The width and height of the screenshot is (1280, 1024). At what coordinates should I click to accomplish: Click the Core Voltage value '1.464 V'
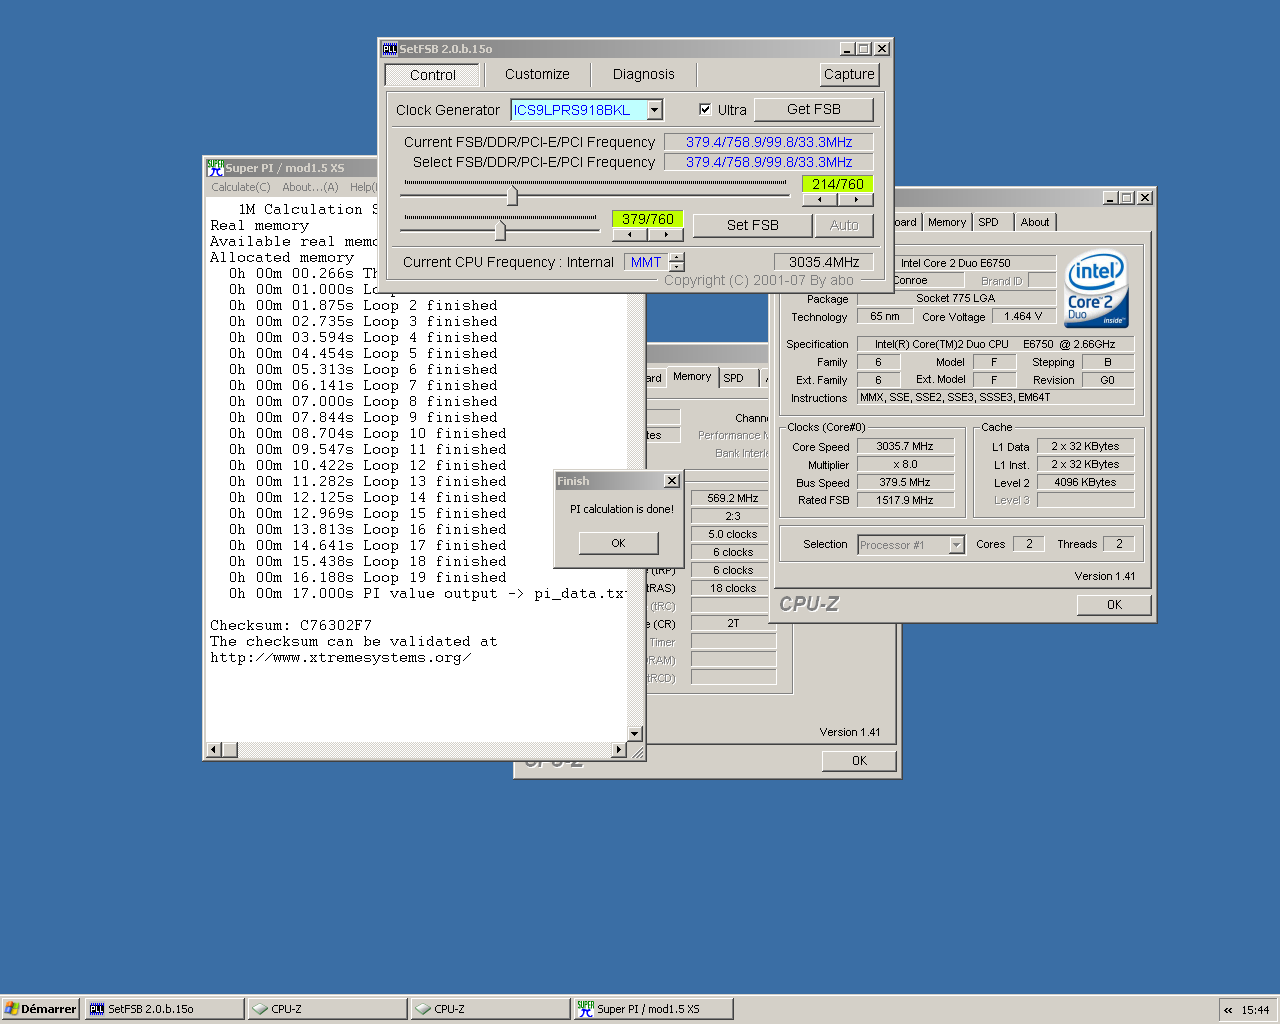[1023, 317]
